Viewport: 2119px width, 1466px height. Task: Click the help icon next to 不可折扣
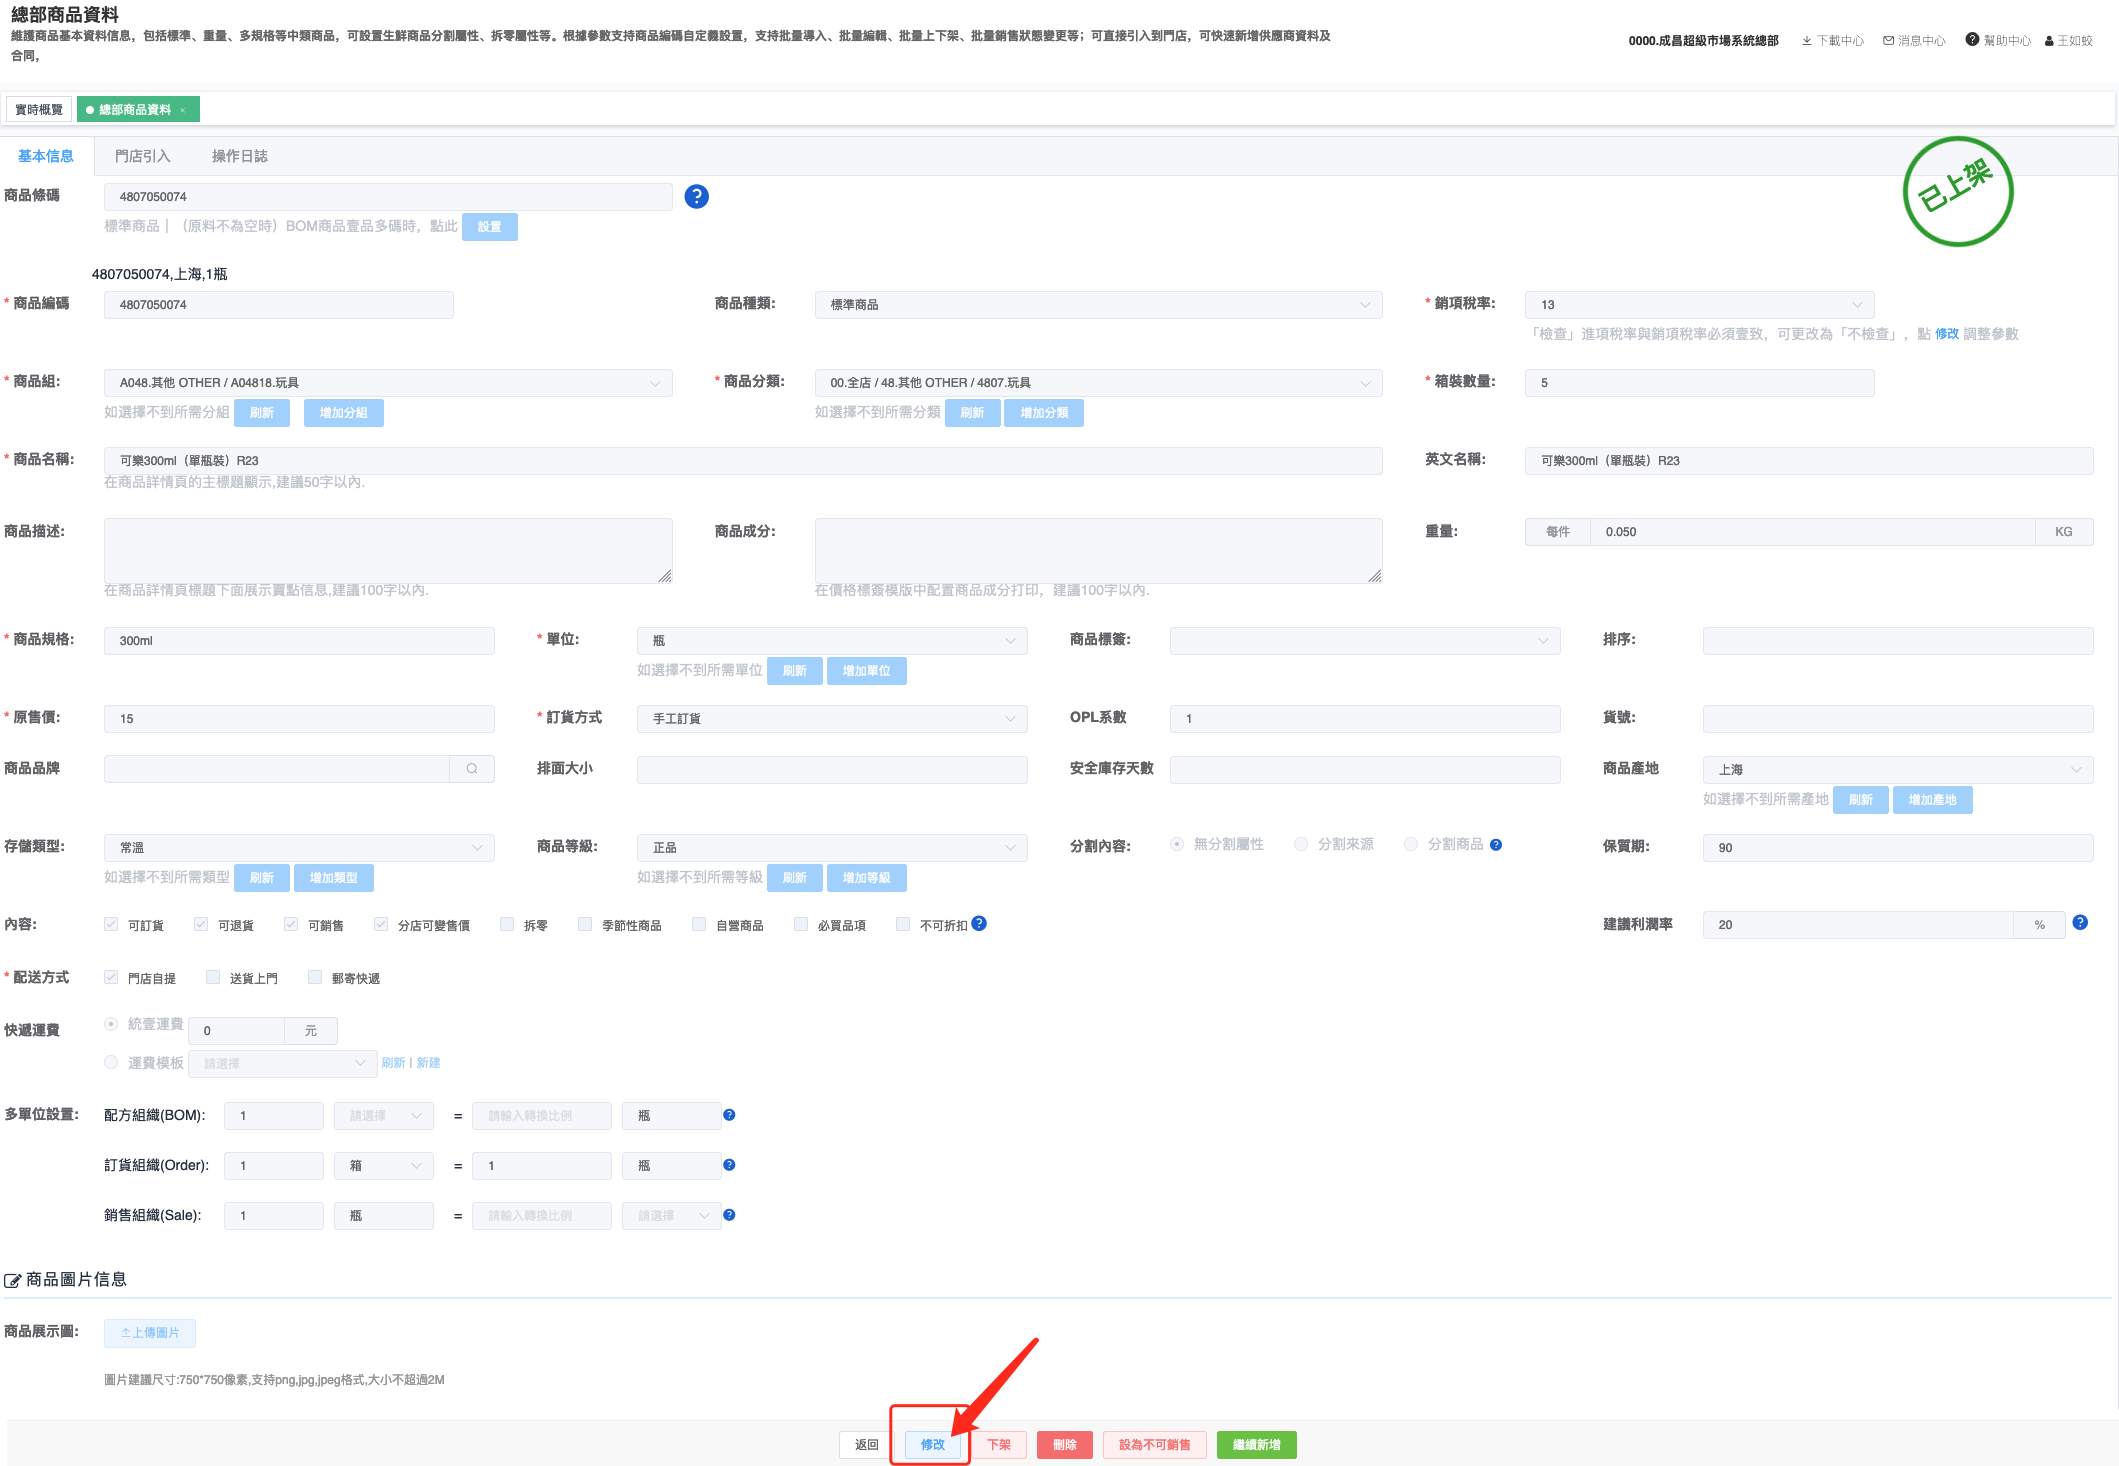[x=979, y=924]
